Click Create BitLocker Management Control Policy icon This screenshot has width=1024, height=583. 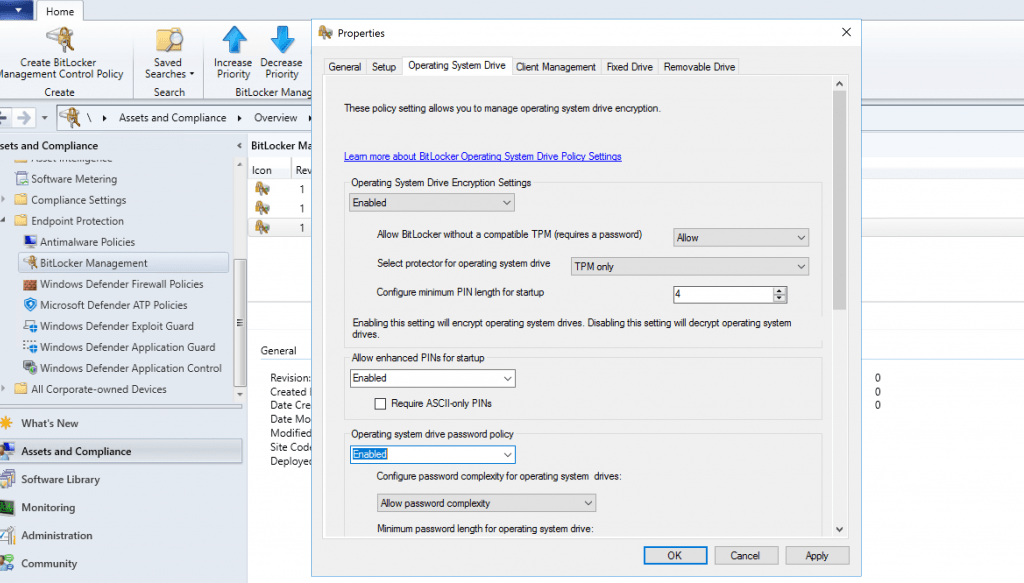point(60,39)
